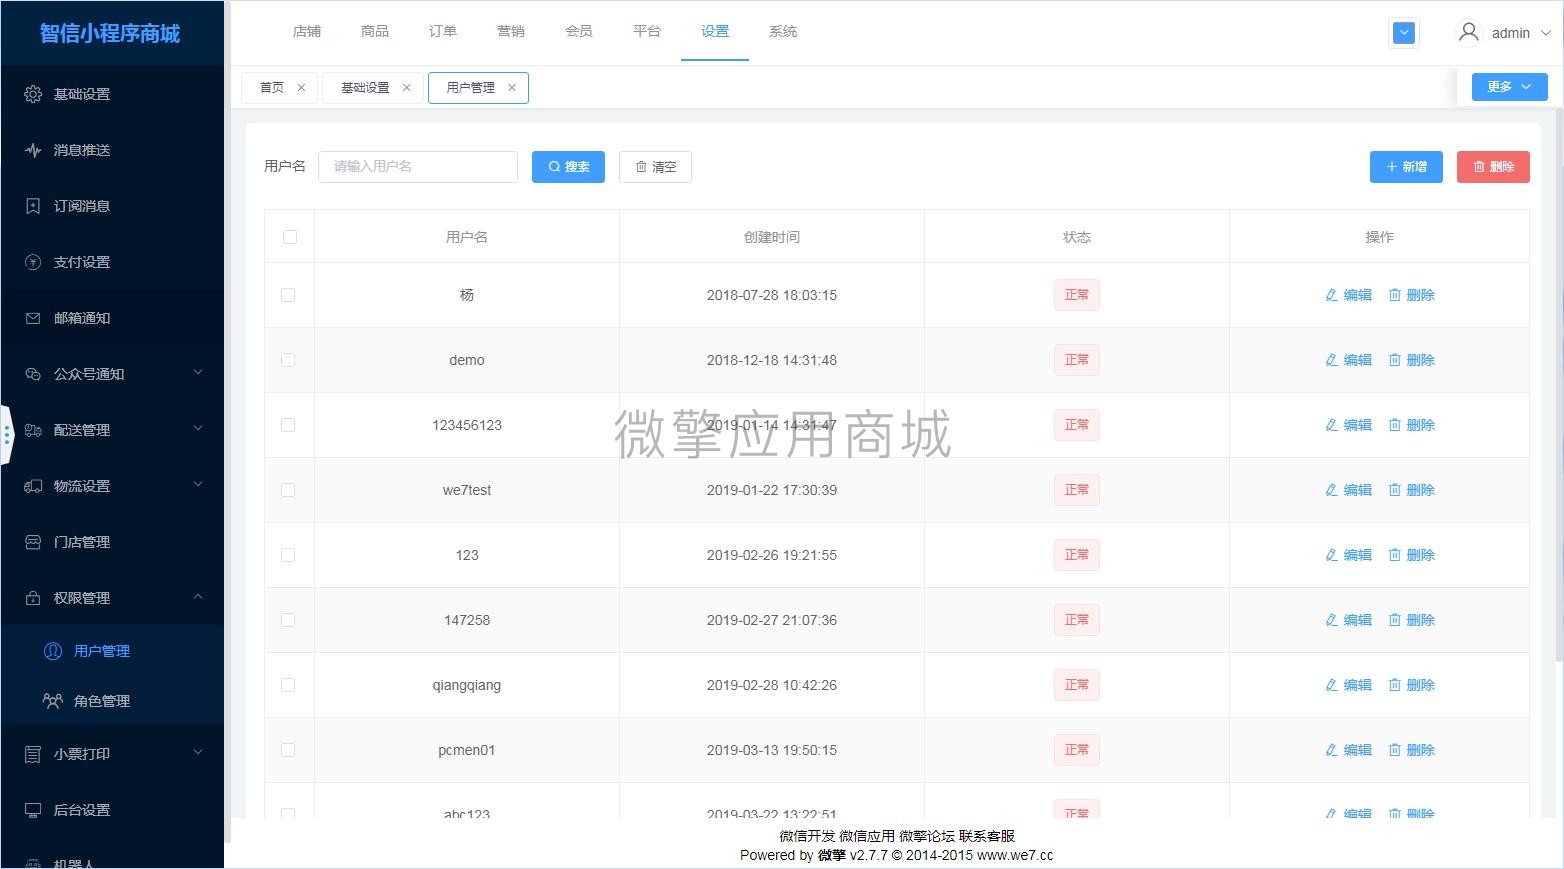The image size is (1564, 869).
Task: Click trash icon for user we7test
Action: [x=1394, y=490]
